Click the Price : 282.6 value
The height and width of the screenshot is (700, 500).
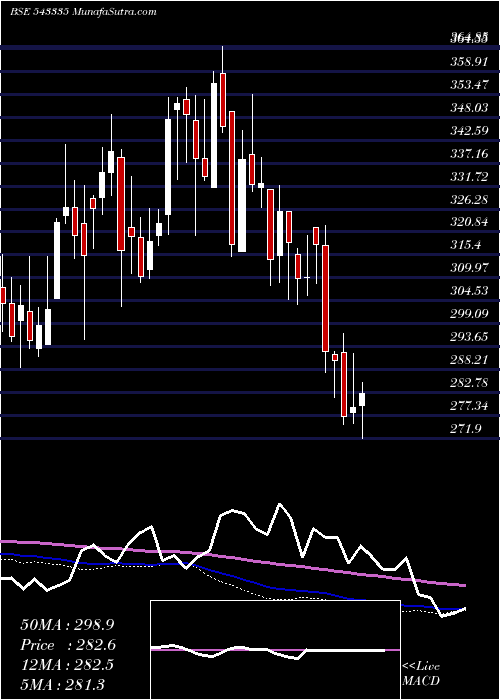click(68, 645)
